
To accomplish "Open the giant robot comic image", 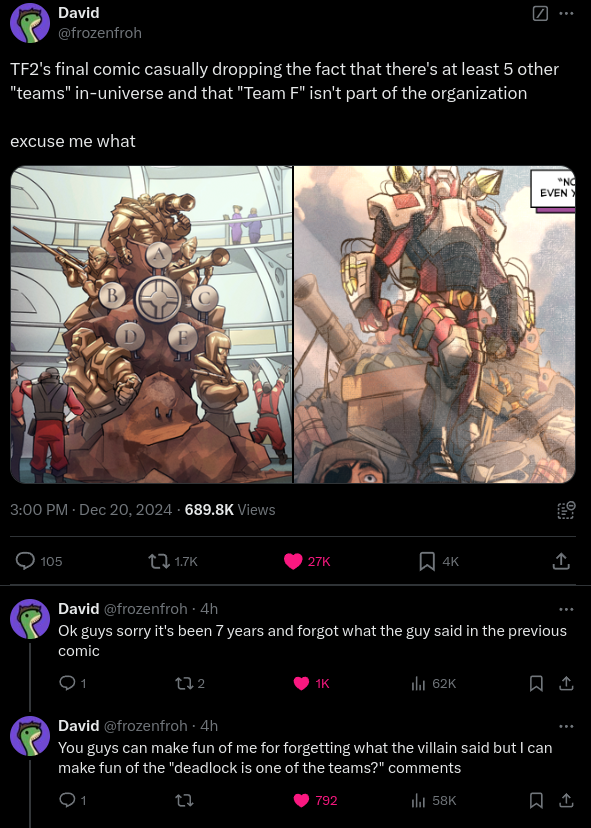I will pos(434,325).
